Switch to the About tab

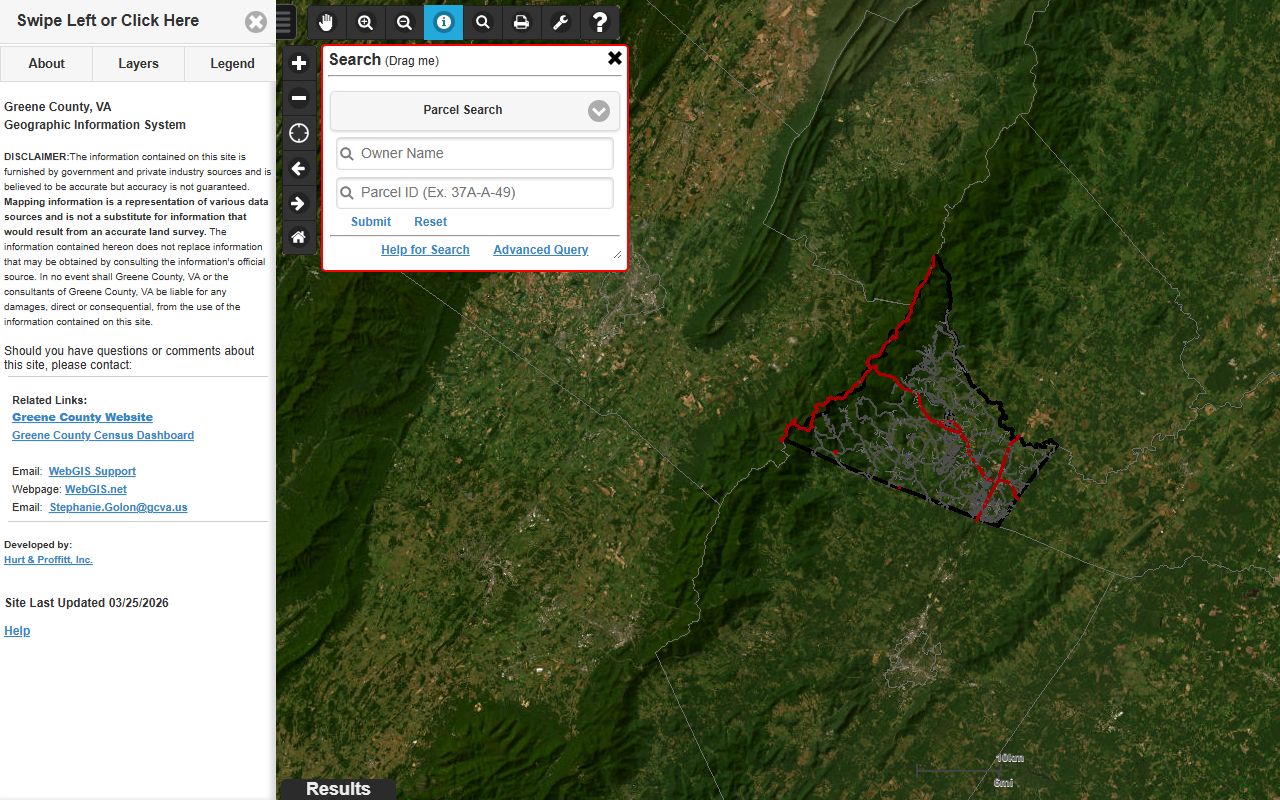46,63
